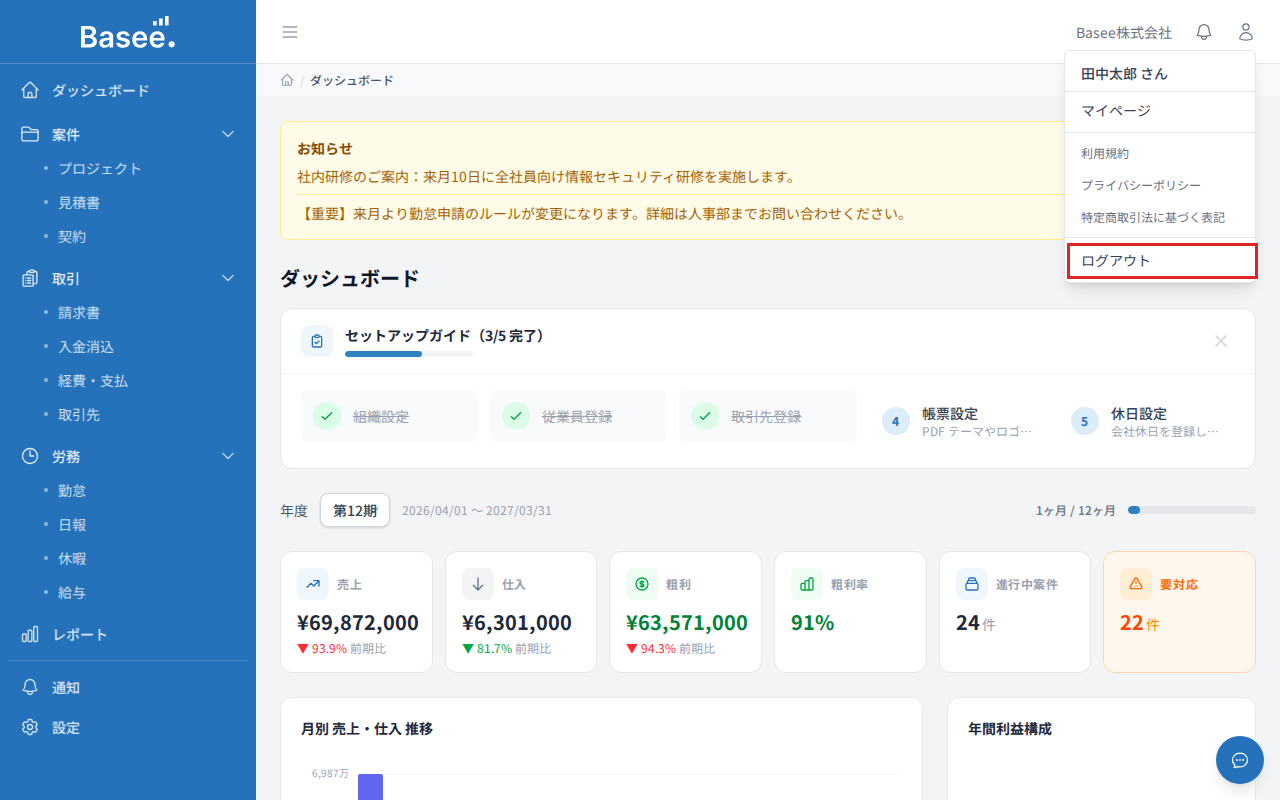Viewport: 1280px width, 800px height.
Task: Click the user profile icon
Action: pyautogui.click(x=1245, y=32)
